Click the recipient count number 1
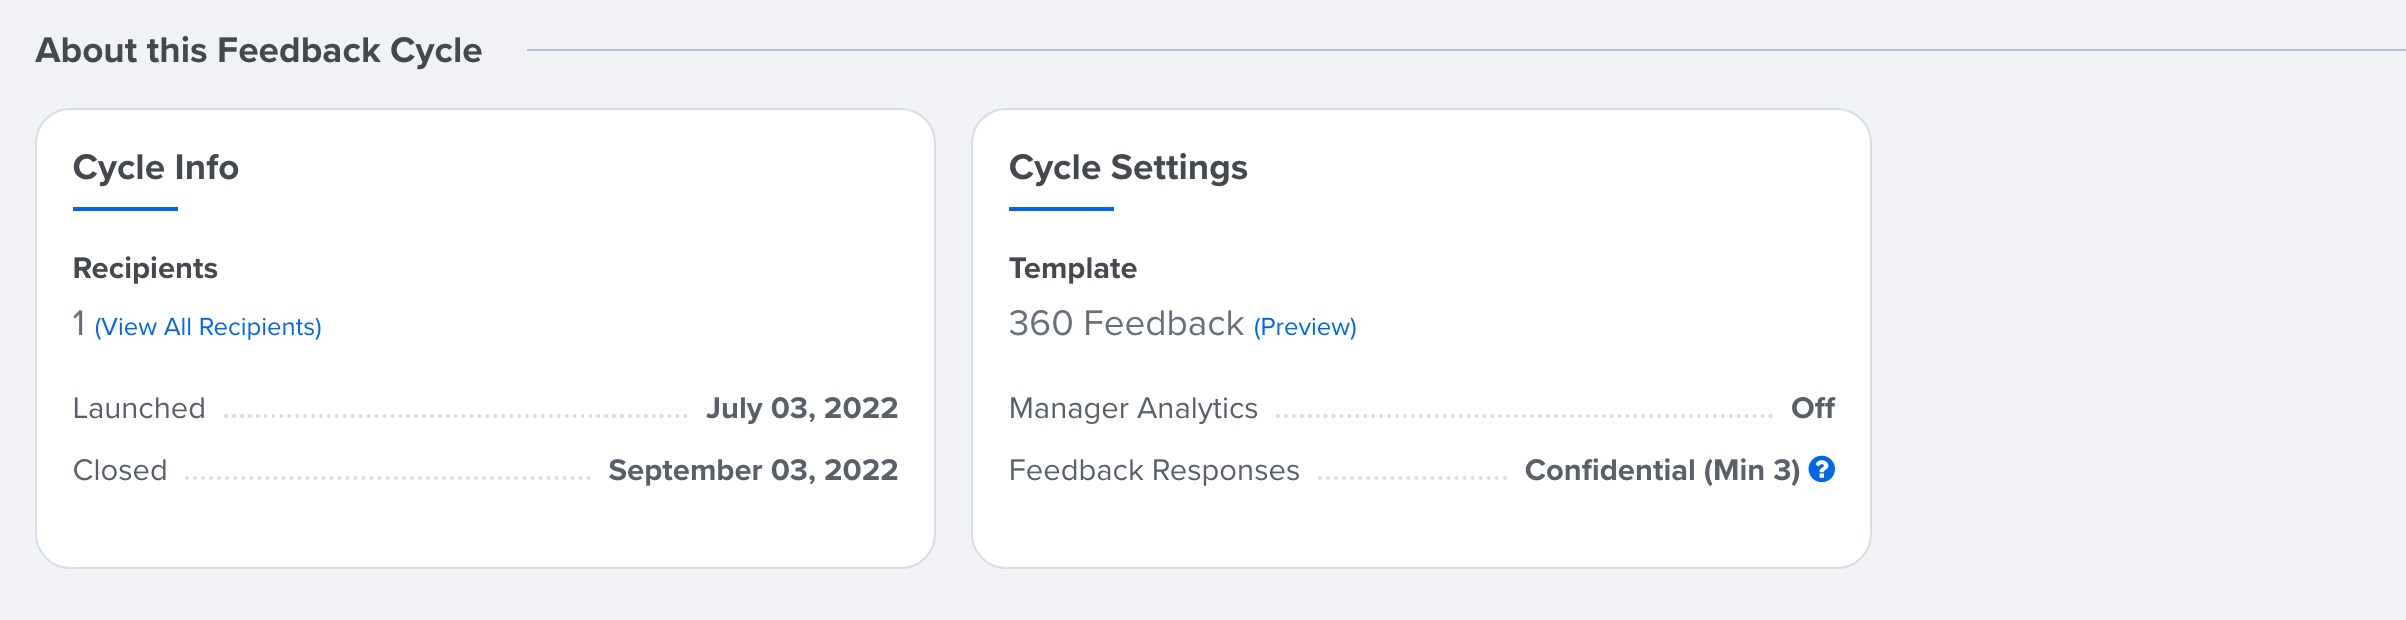This screenshot has height=620, width=2406. [79, 324]
